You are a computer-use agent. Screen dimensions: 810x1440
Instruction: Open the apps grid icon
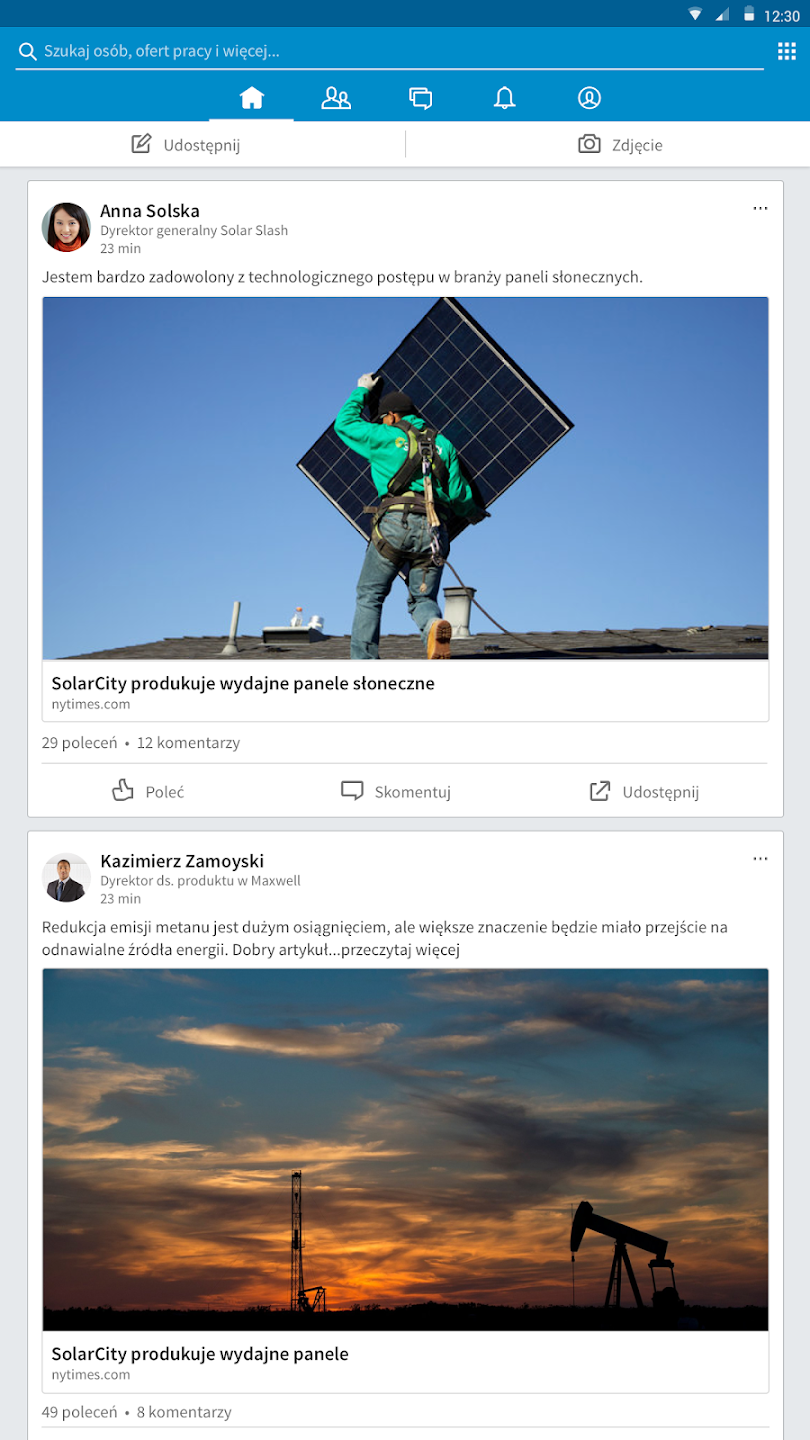[x=786, y=52]
